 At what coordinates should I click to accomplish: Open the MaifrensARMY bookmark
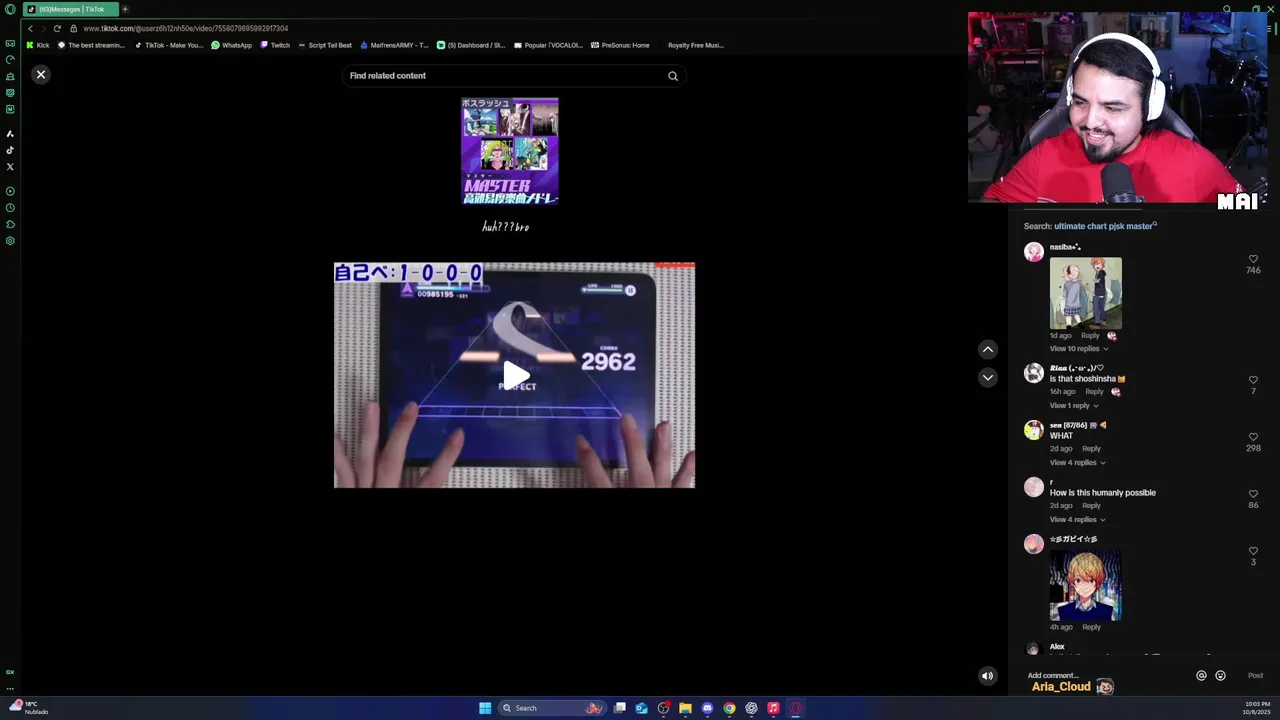coord(394,45)
